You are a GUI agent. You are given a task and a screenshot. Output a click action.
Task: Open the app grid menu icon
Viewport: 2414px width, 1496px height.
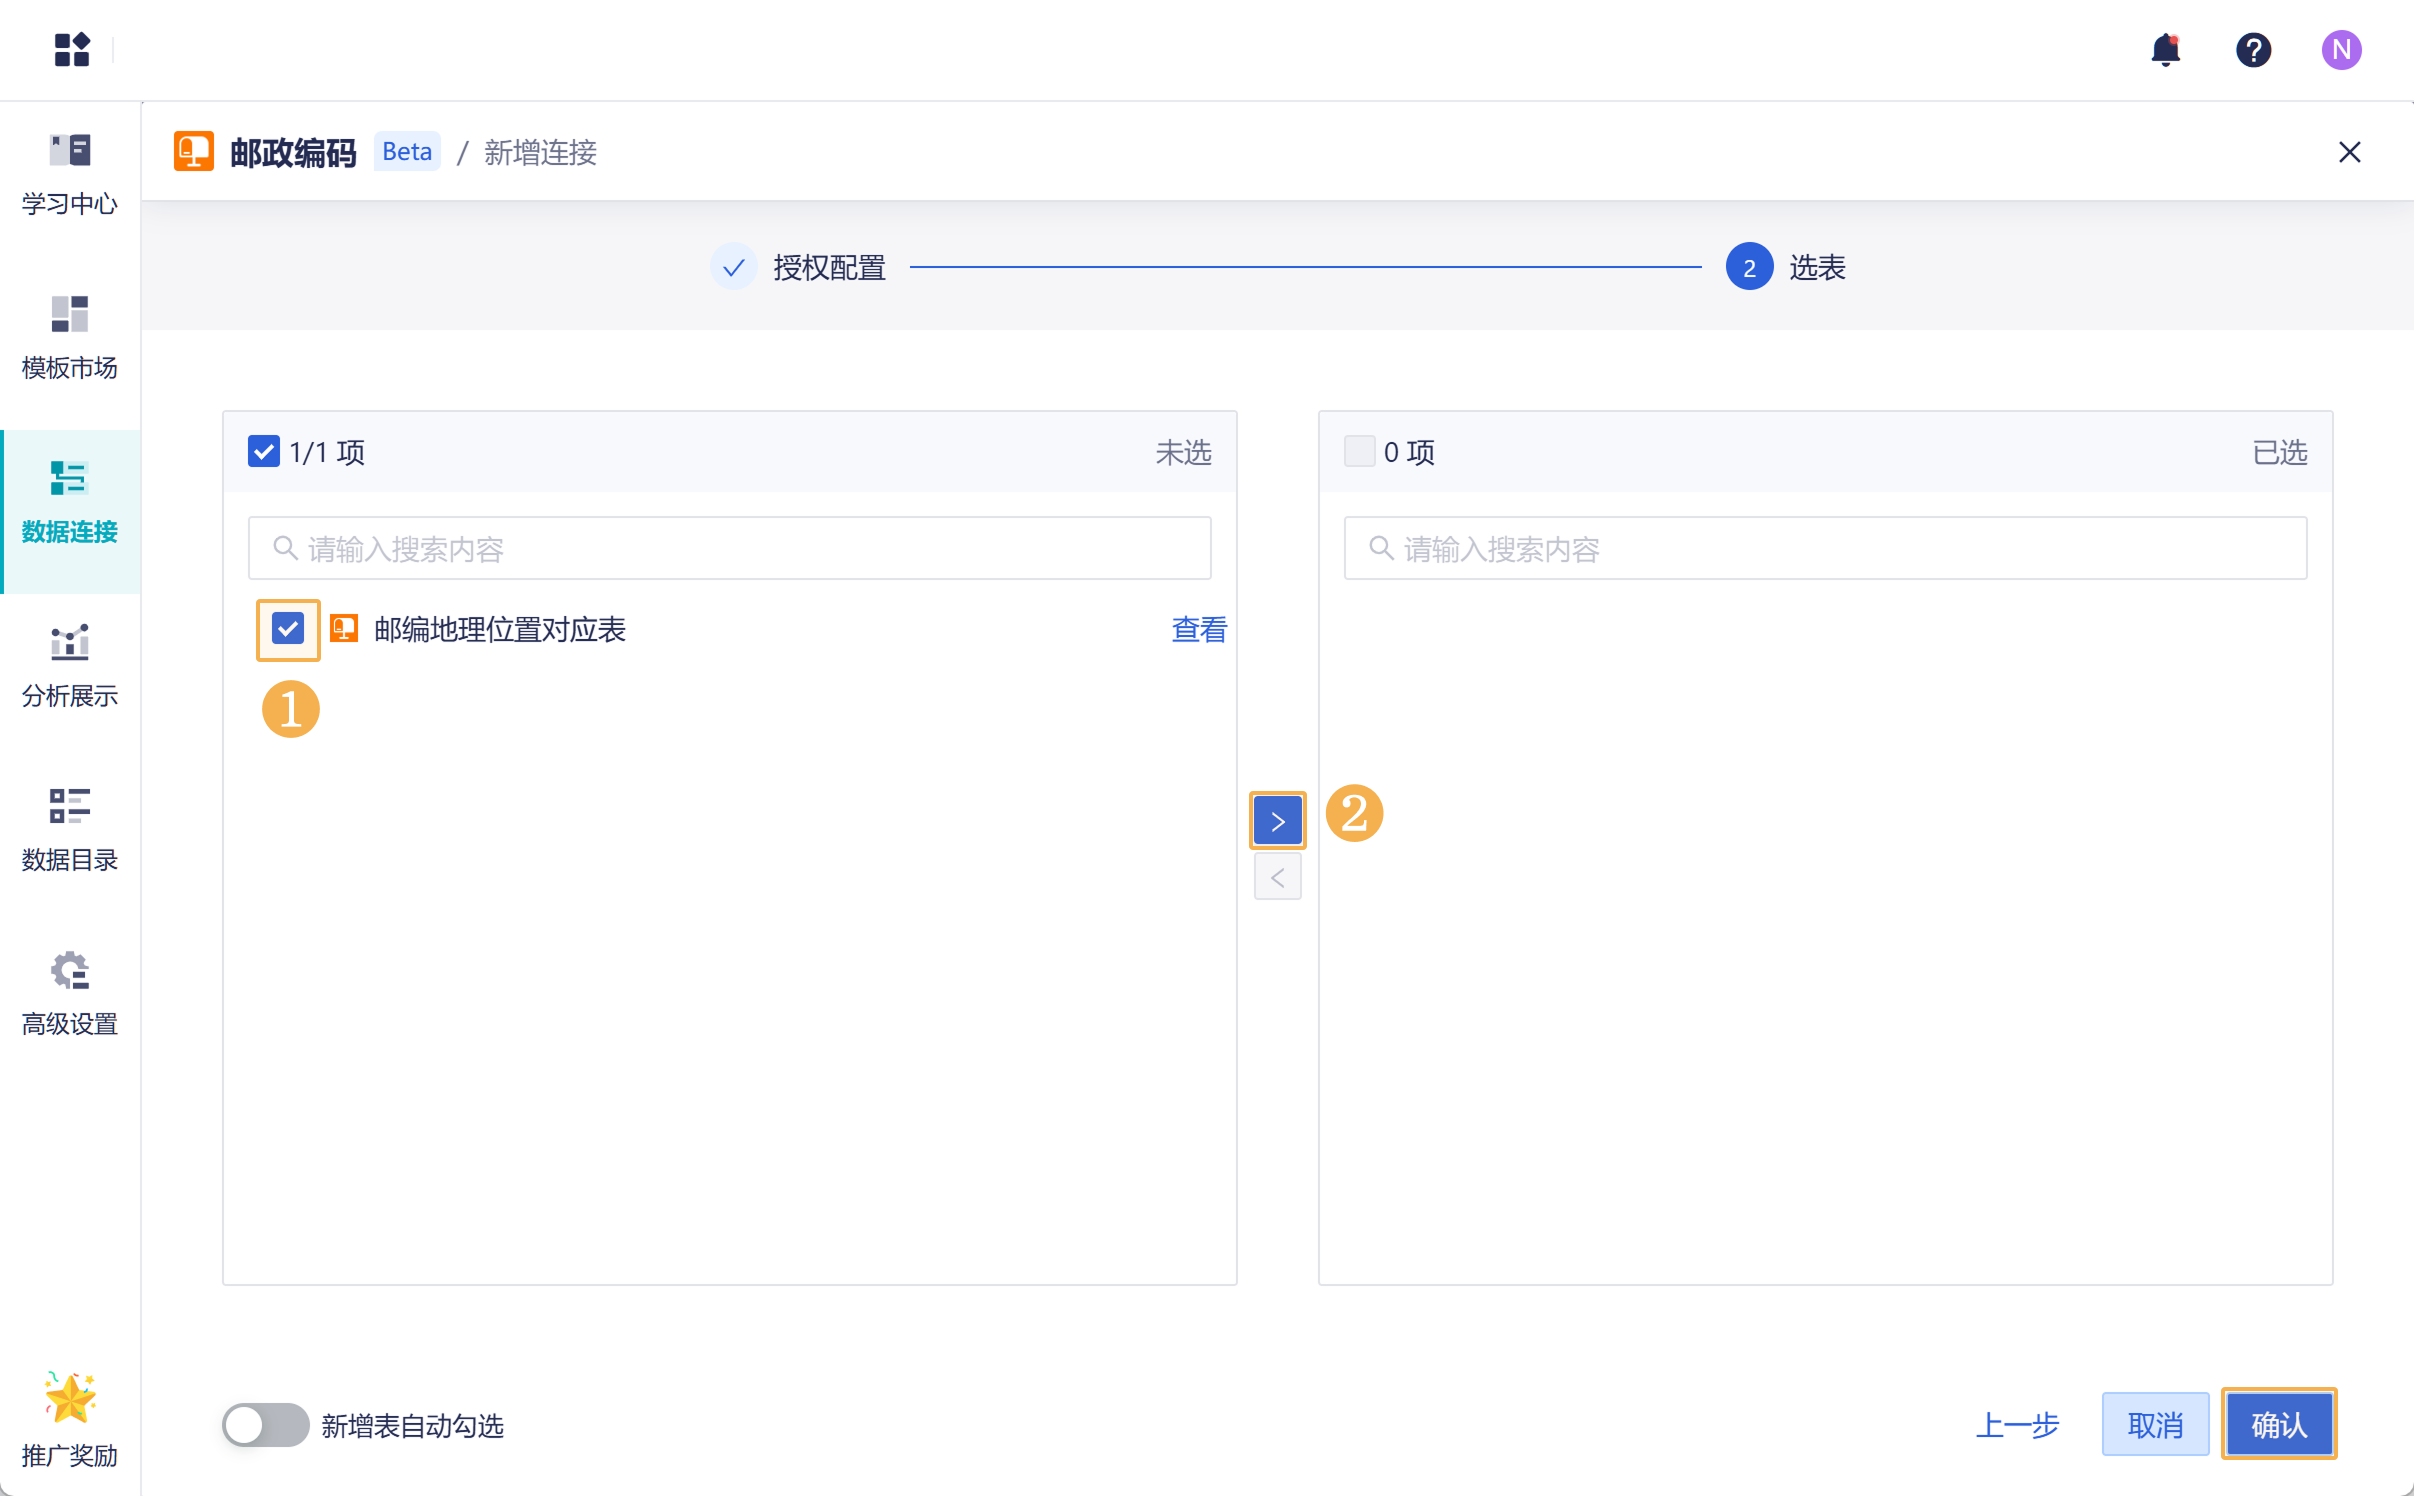coord(71,49)
